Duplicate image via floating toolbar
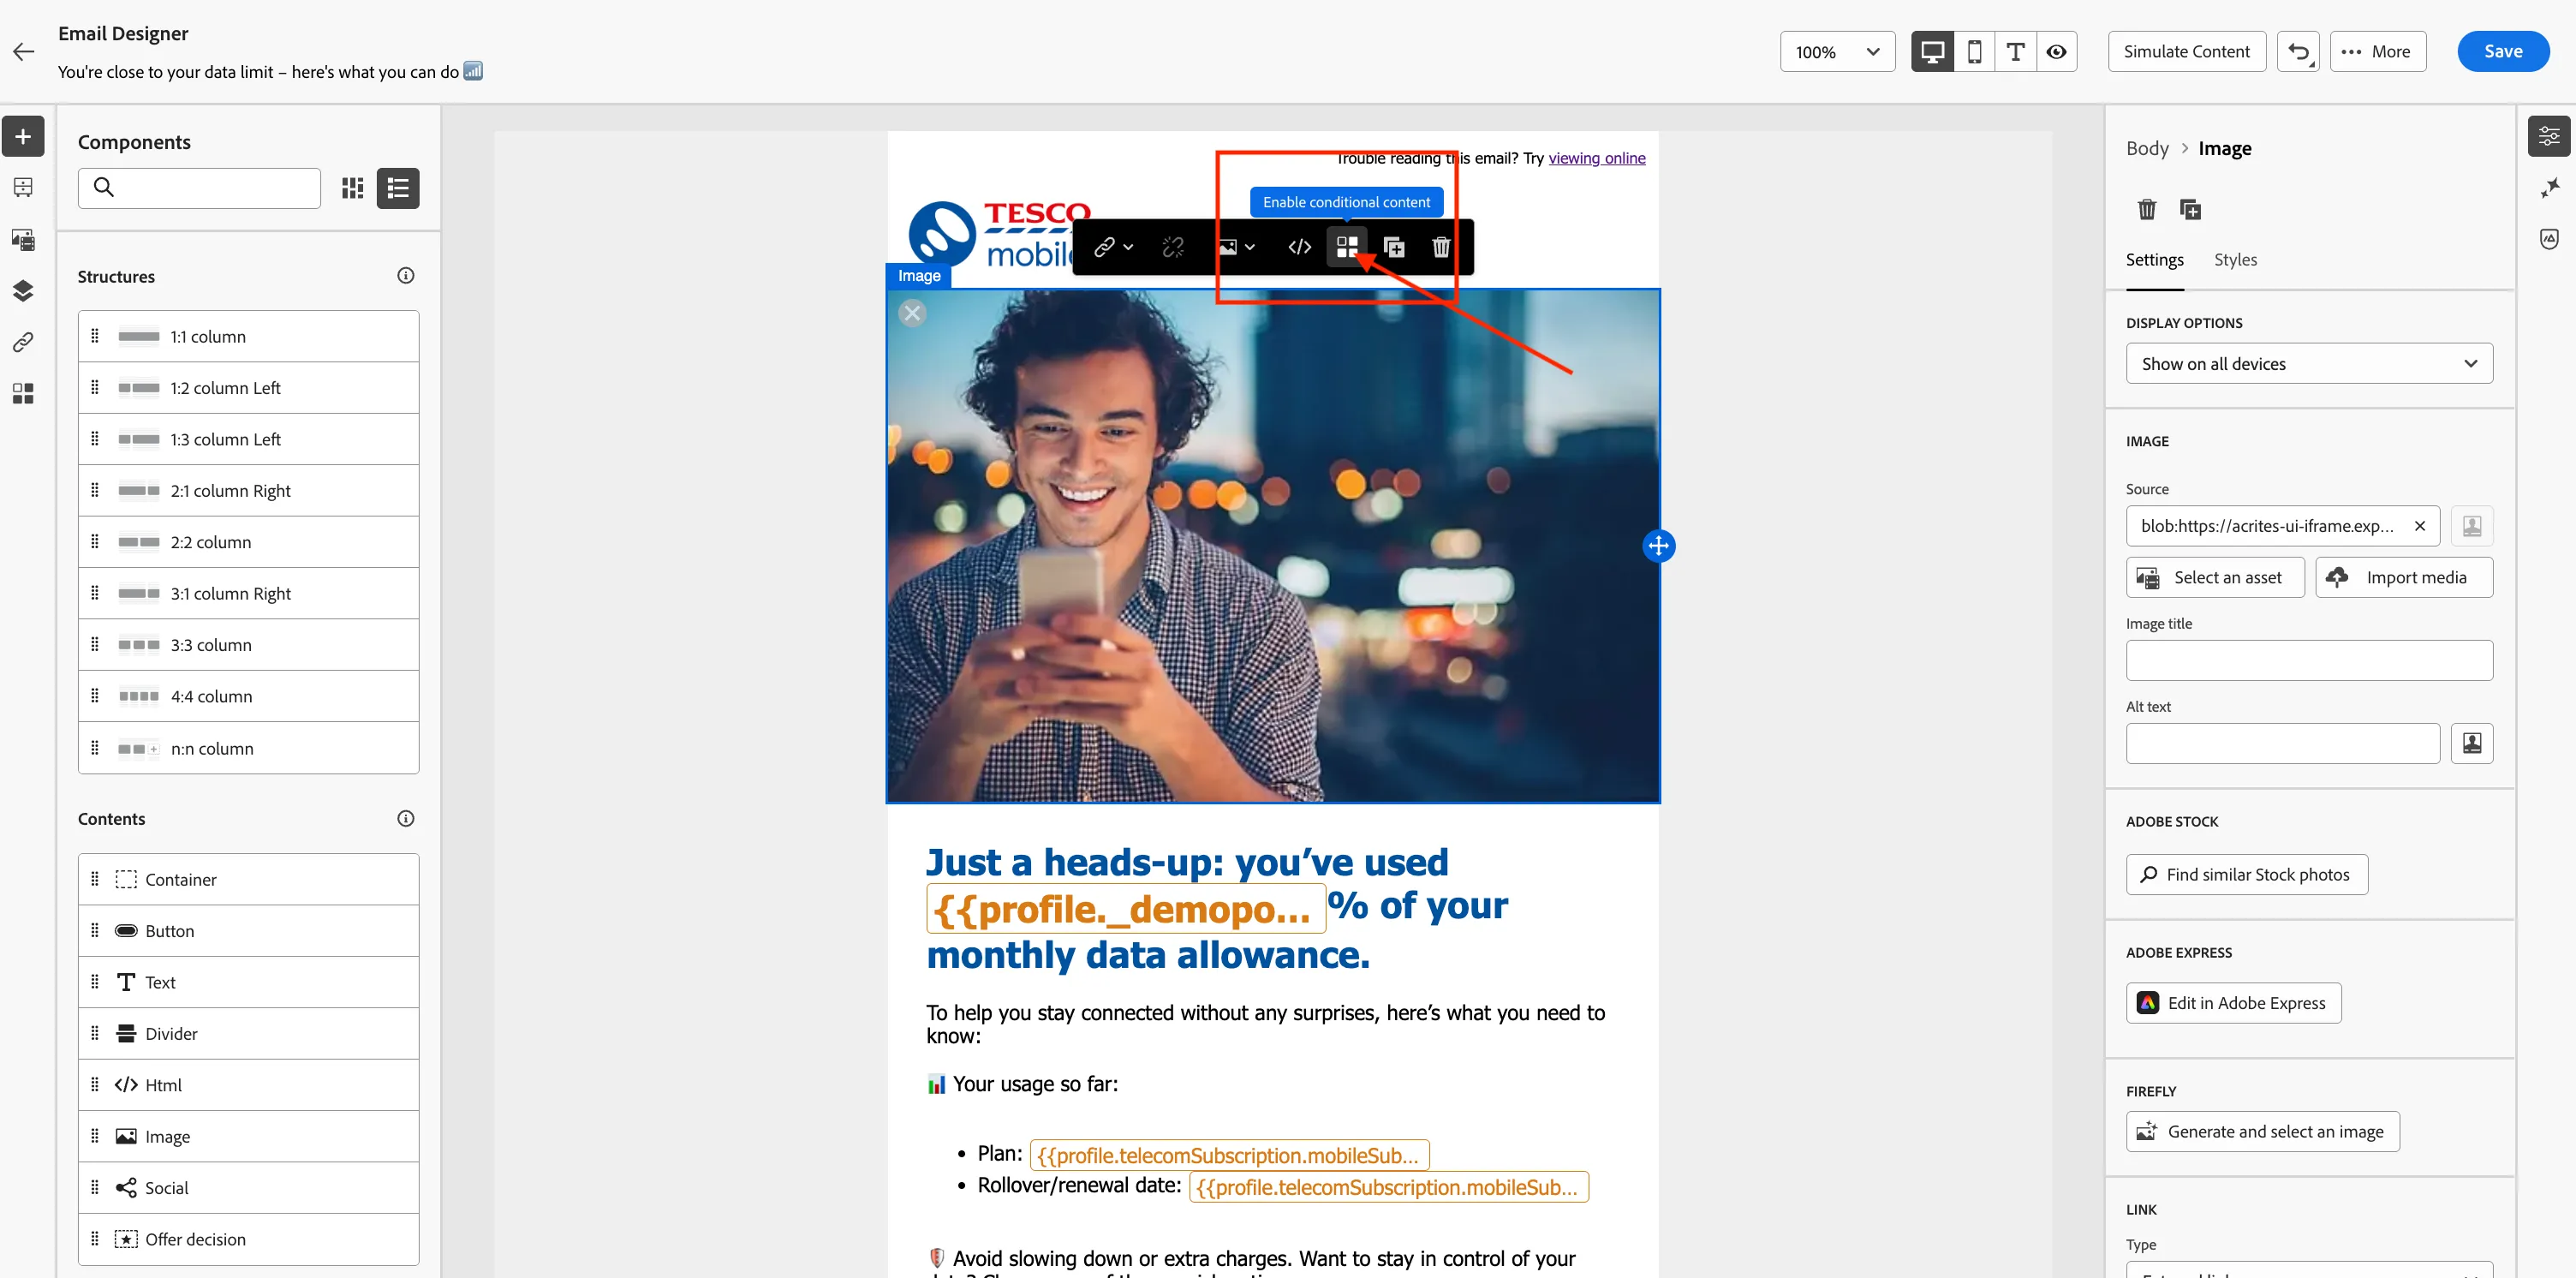 coord(1394,247)
